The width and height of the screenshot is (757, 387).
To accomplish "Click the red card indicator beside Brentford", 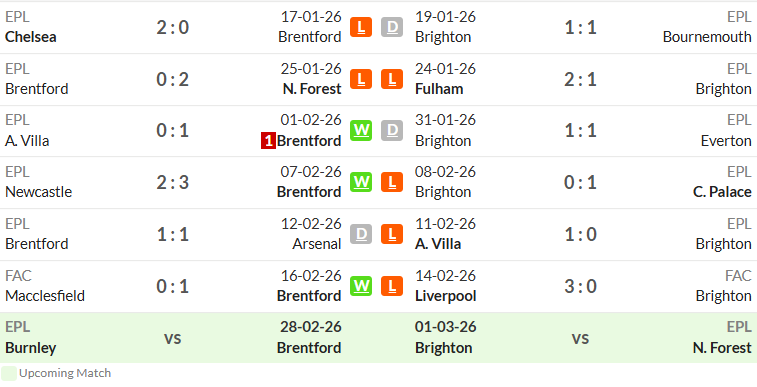I will pos(268,141).
